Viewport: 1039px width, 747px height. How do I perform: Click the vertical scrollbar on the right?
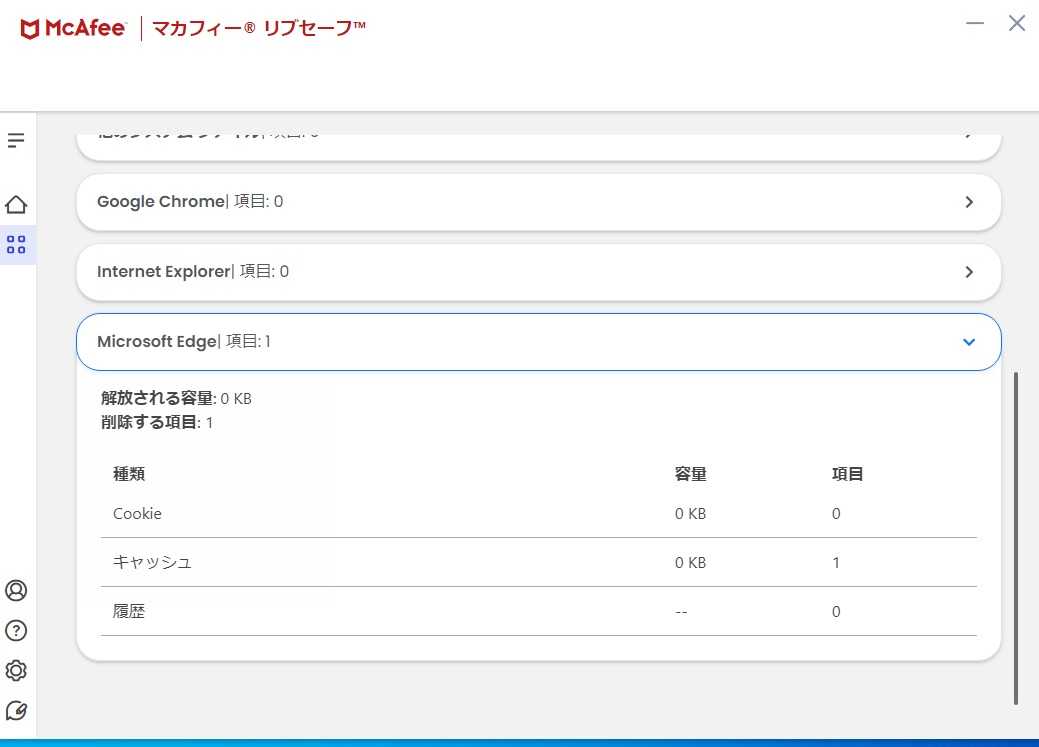1016,538
